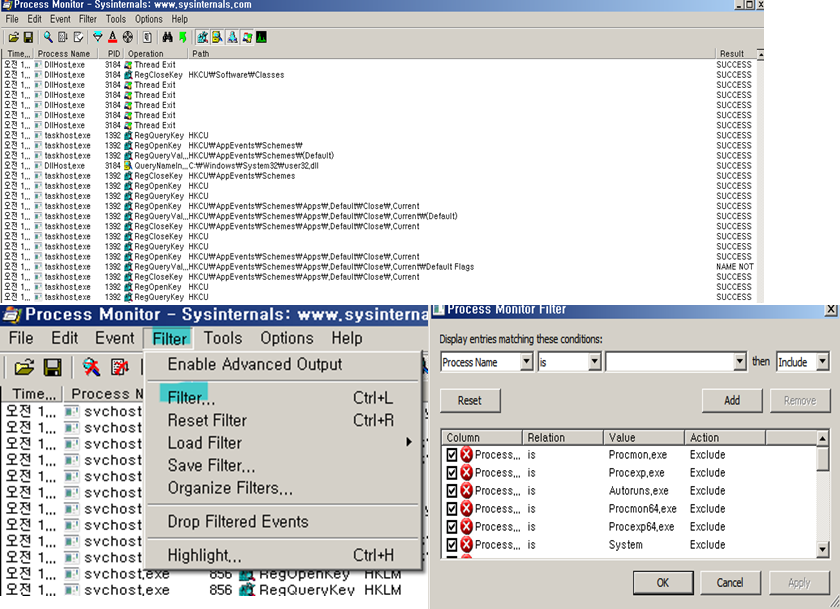Image resolution: width=840 pixels, height=609 pixels.
Task: Toggle the Show Registry Activity icon
Action: tap(202, 37)
